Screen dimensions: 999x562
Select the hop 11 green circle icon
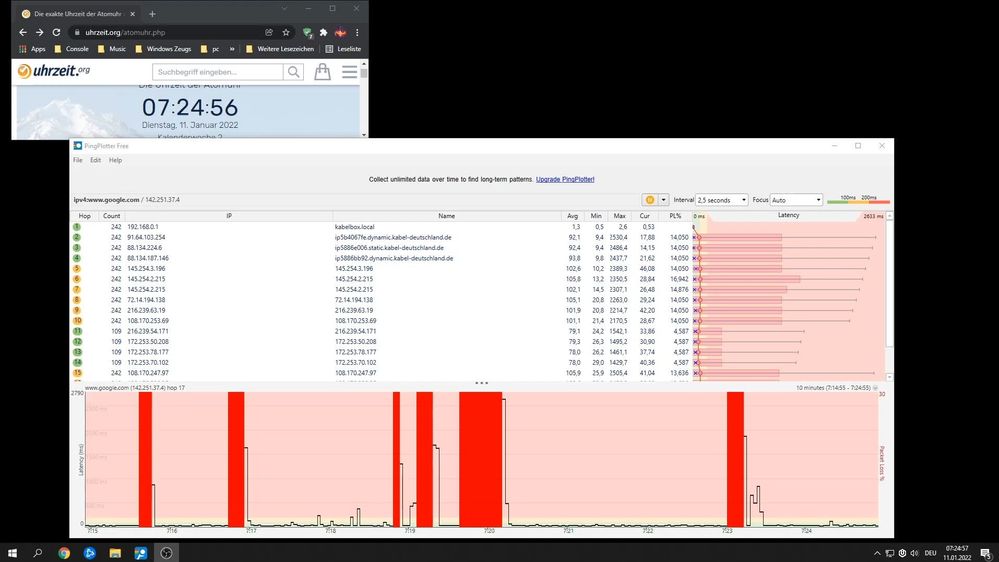pyautogui.click(x=77, y=331)
